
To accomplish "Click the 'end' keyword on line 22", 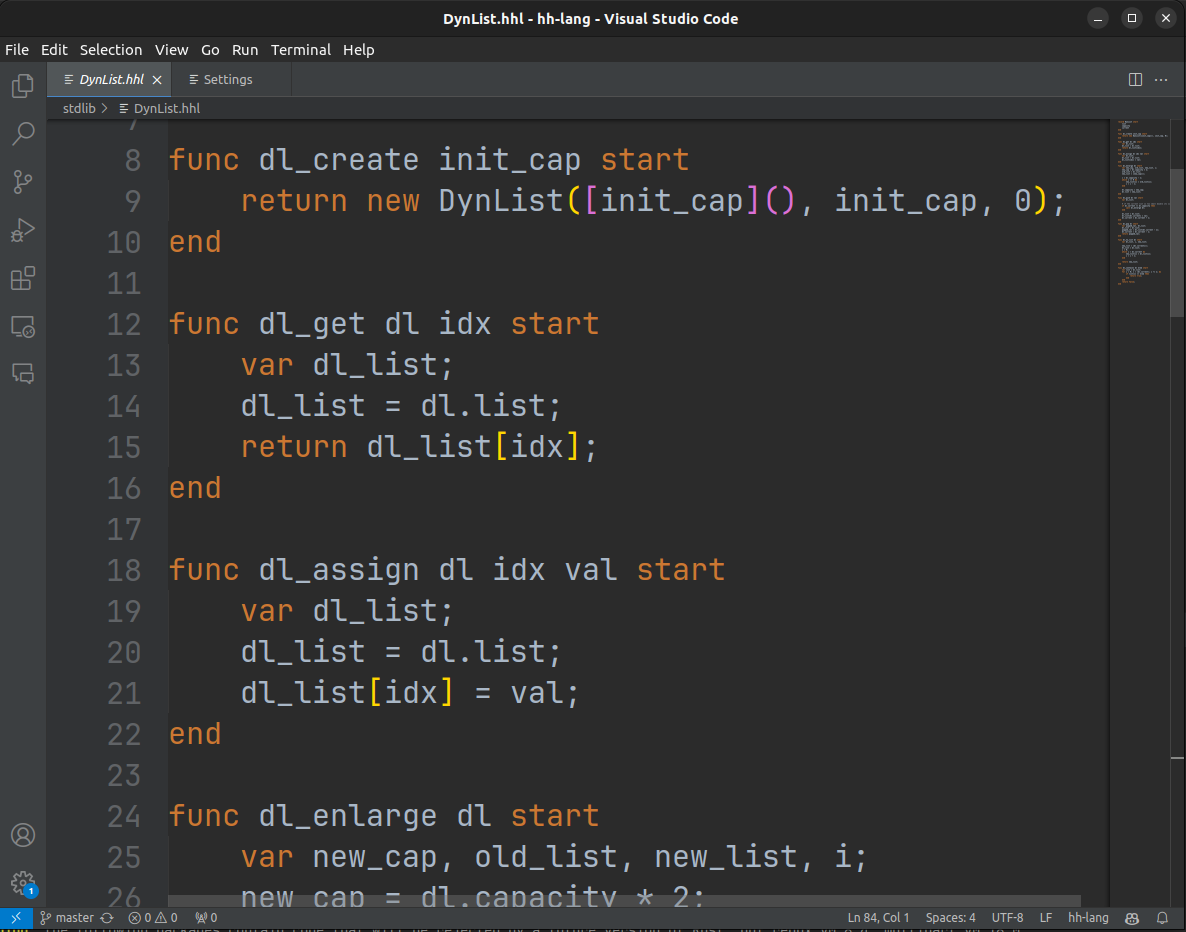I will point(195,735).
